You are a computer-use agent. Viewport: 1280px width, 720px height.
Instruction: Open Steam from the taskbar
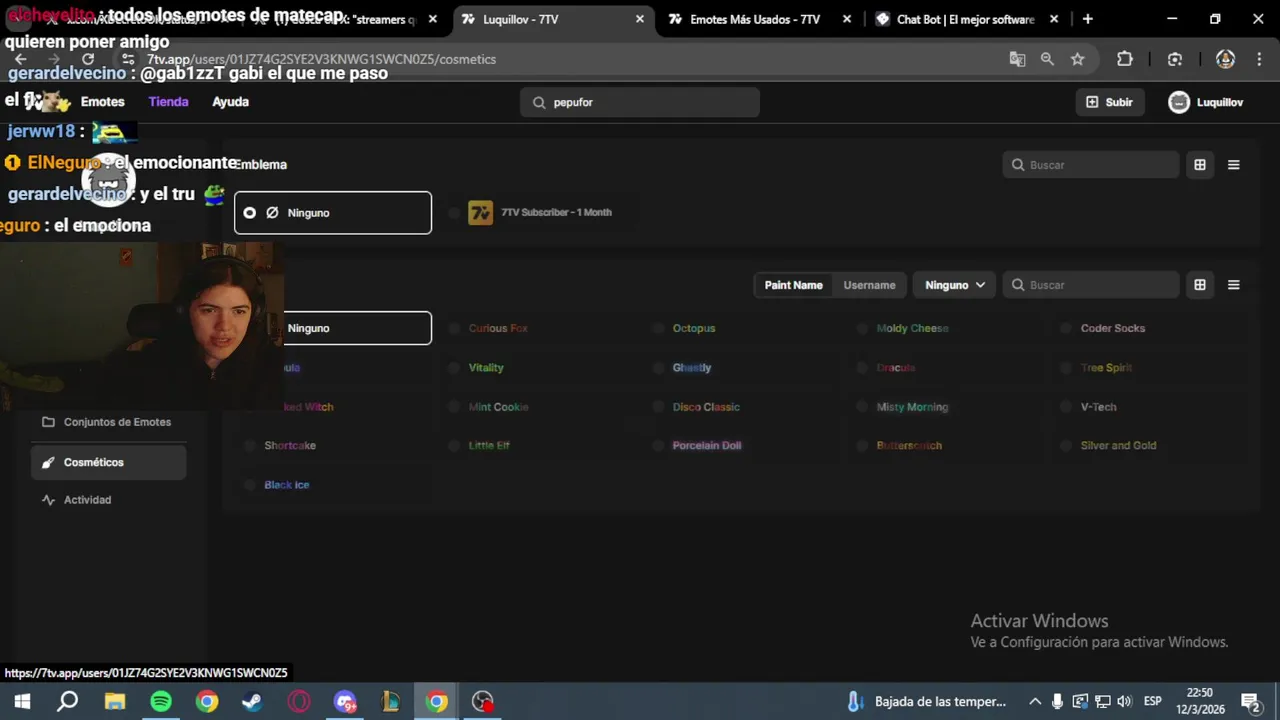tap(252, 701)
